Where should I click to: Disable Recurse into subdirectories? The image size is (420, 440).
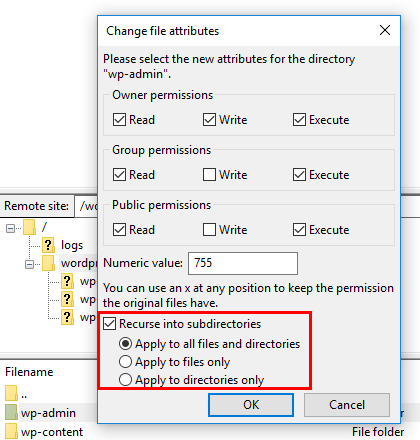(109, 324)
